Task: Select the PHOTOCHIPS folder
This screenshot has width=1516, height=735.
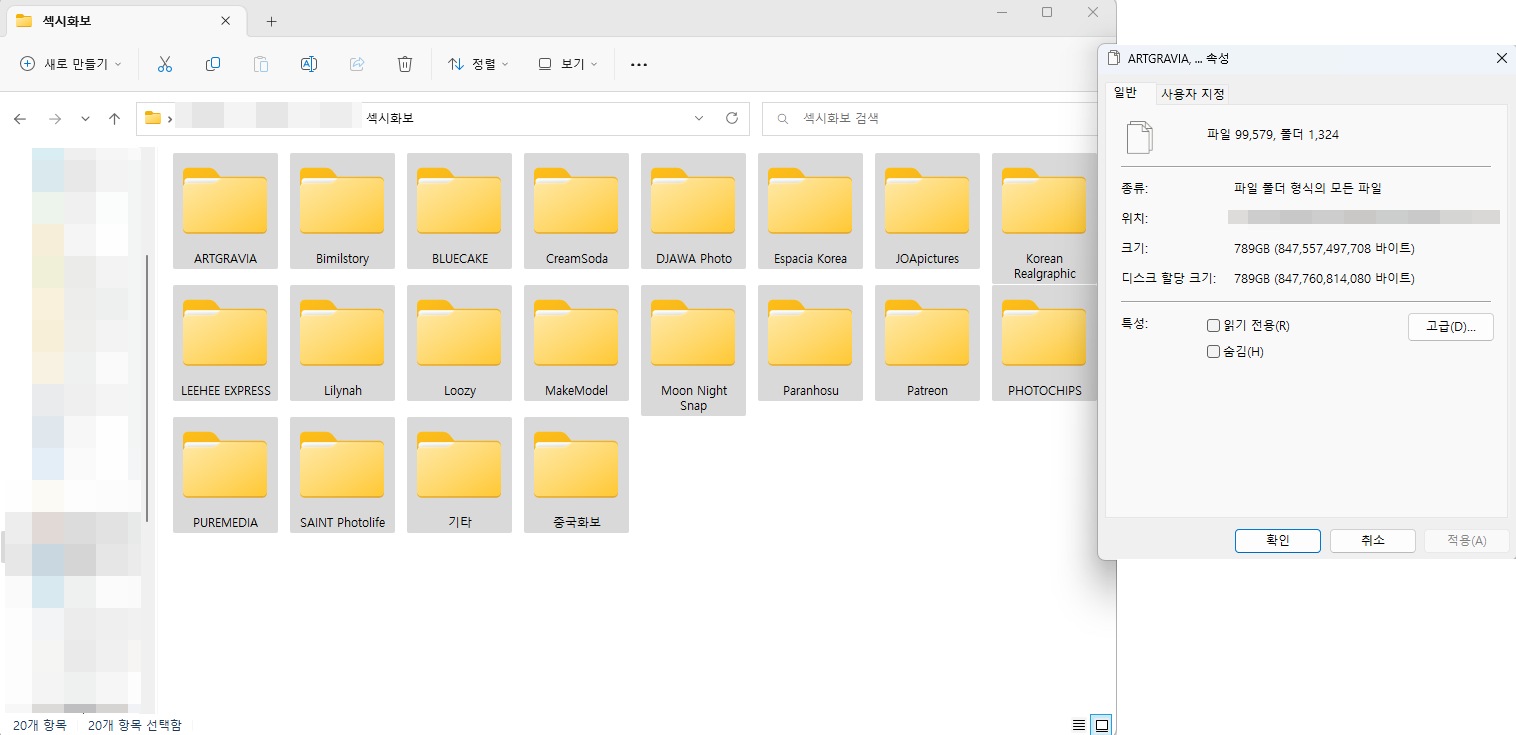Action: coord(1044,343)
